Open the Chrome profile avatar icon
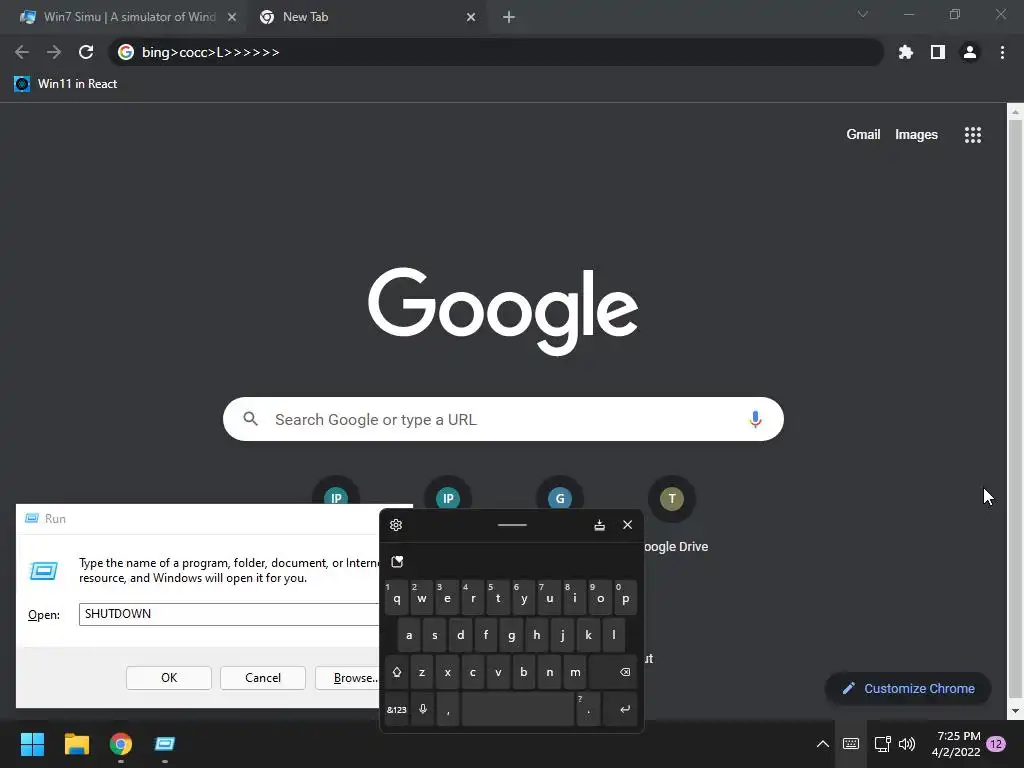Image resolution: width=1024 pixels, height=768 pixels. 970,52
